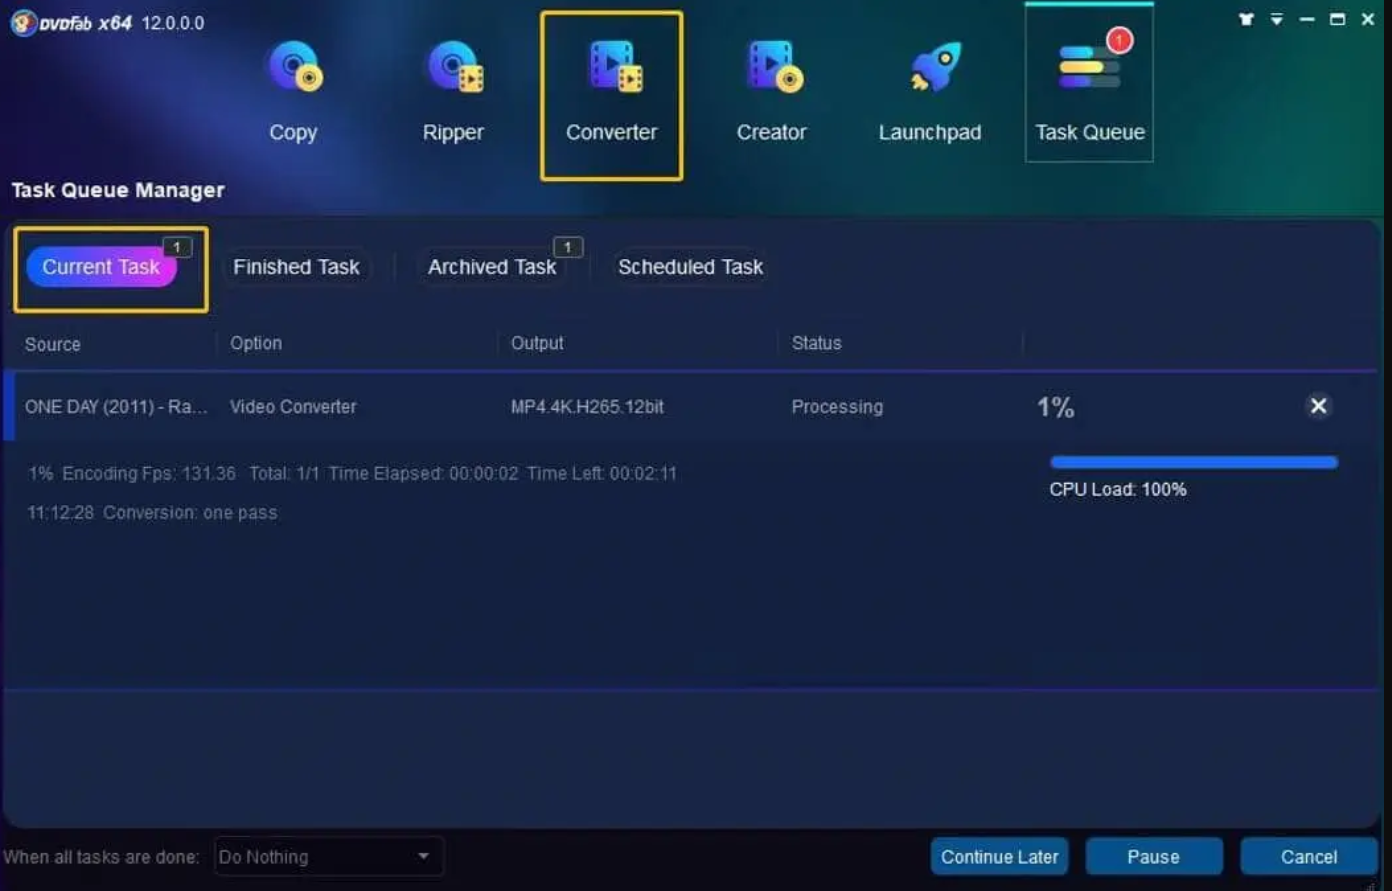Open the Ripper module icon
This screenshot has width=1392, height=891.
pyautogui.click(x=454, y=68)
